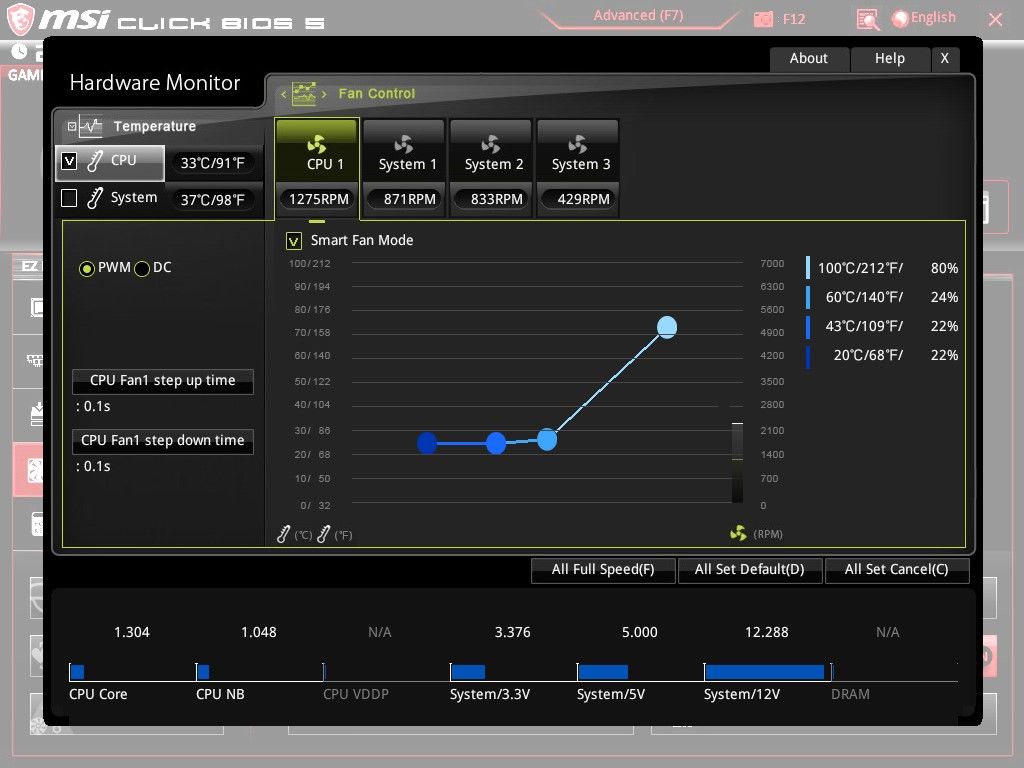
Task: Click the 100°C/212°F 80% legend entry
Action: (882, 268)
